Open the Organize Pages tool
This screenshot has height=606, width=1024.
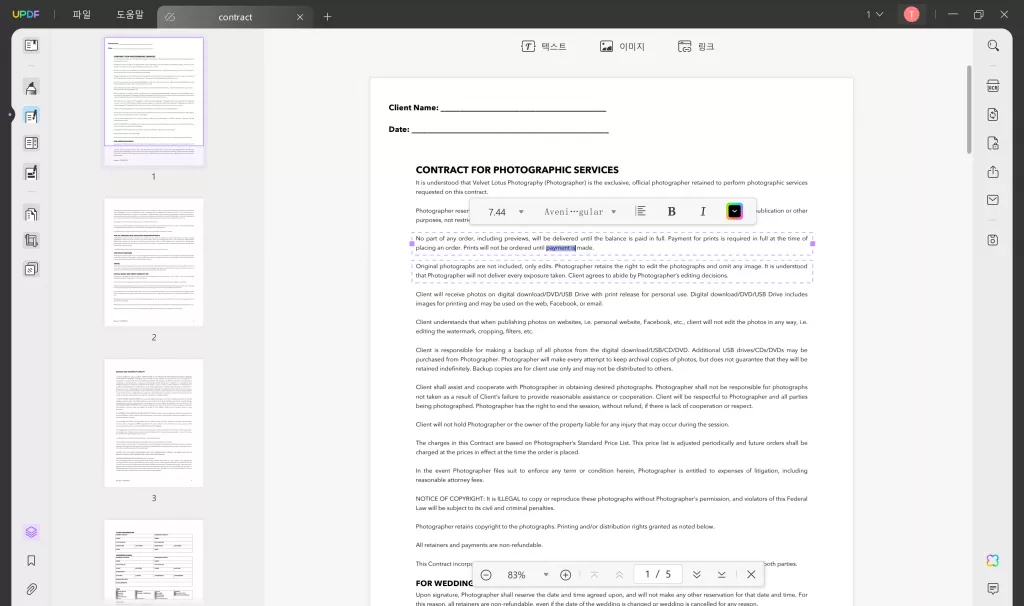click(x=31, y=214)
